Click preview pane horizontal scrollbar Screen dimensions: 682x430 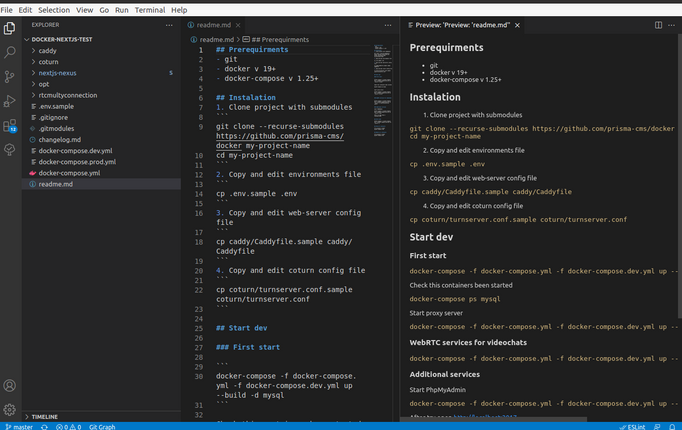(x=494, y=419)
